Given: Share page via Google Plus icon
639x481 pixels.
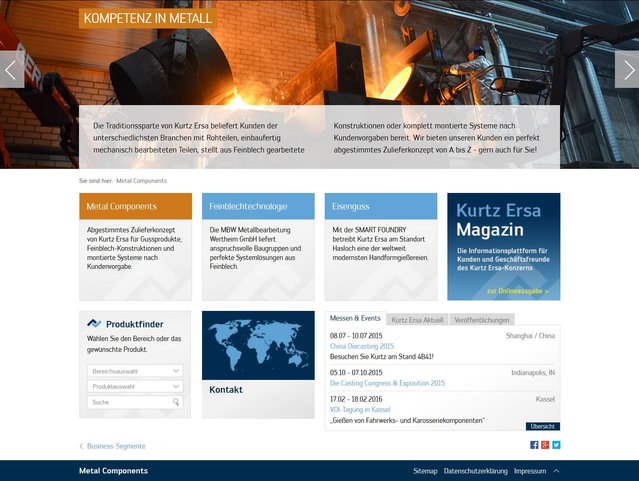Looking at the screenshot, I should click(545, 445).
